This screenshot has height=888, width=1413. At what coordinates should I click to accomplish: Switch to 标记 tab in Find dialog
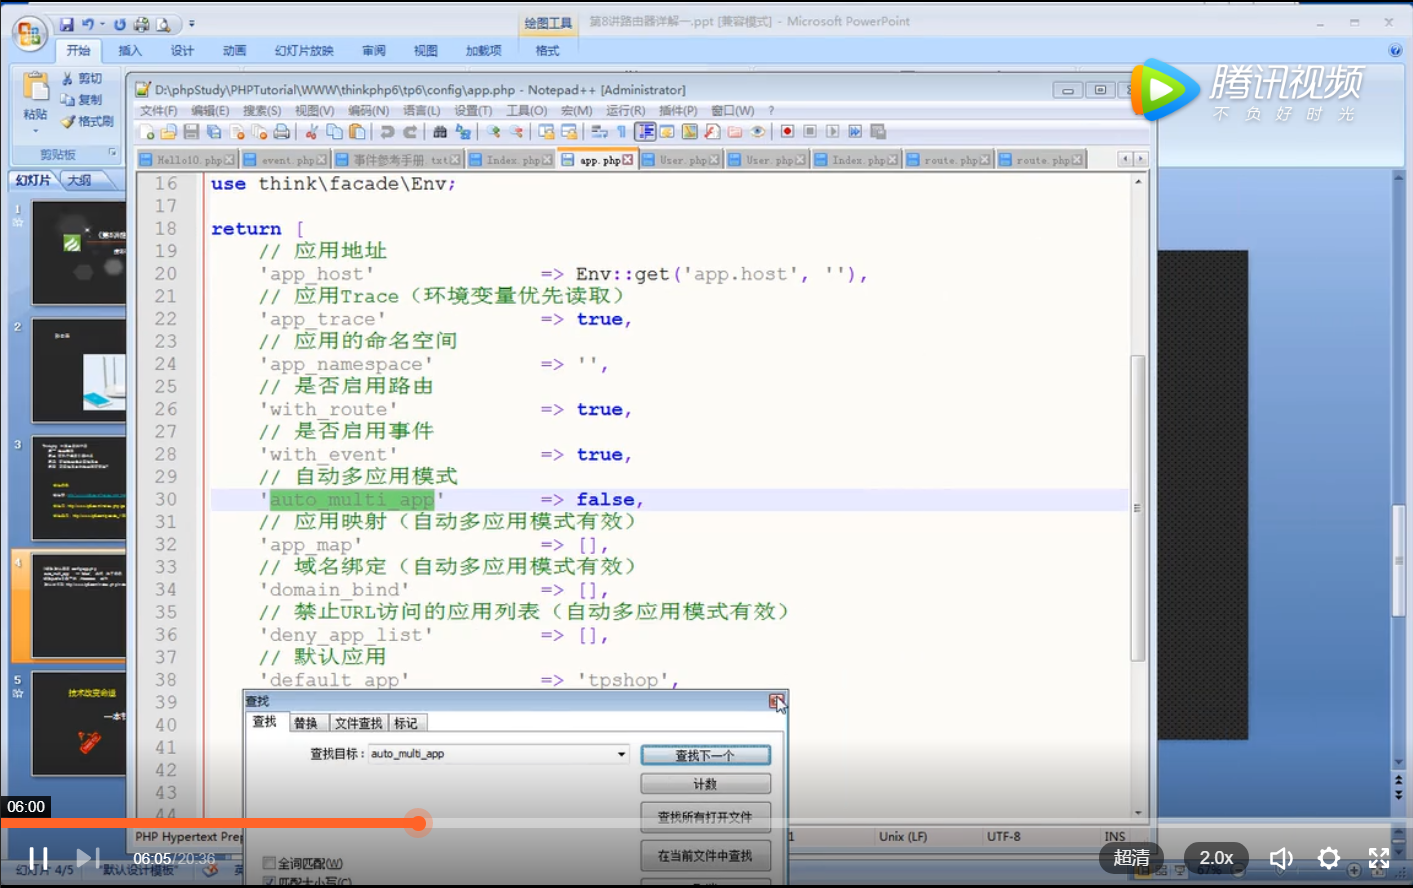[x=406, y=723]
